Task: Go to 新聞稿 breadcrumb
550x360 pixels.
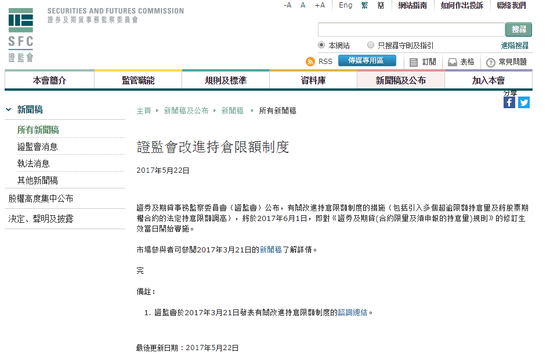Action: pyautogui.click(x=232, y=111)
